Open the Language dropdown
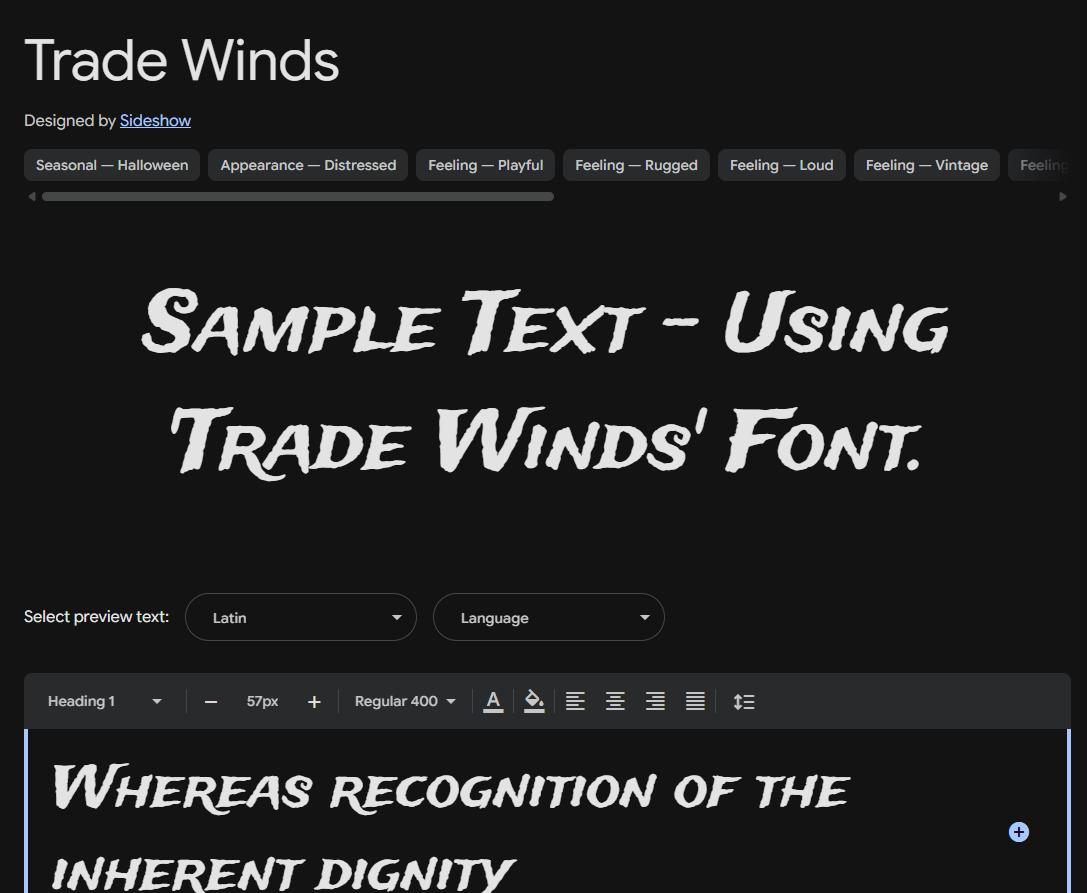This screenshot has height=893, width=1087. (549, 617)
